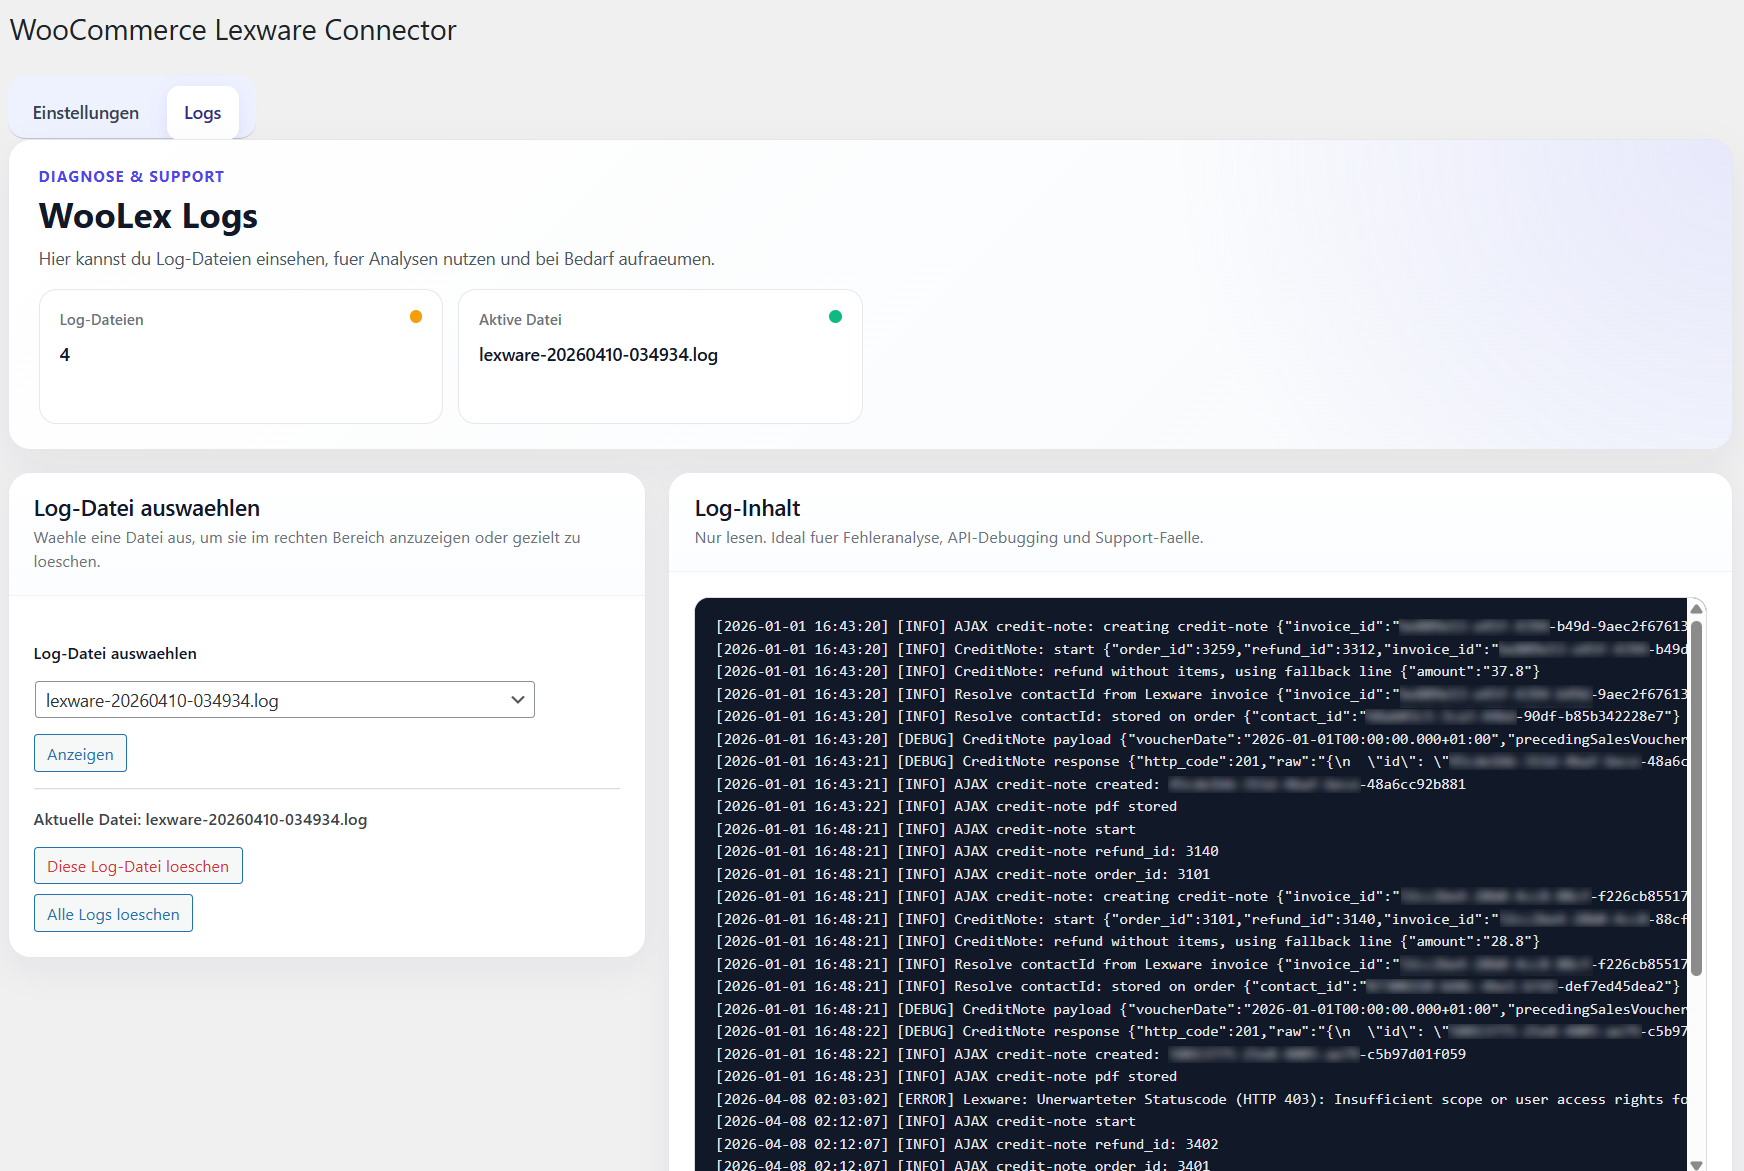
Task: Click the Log-Inhalt heading
Action: tap(747, 508)
